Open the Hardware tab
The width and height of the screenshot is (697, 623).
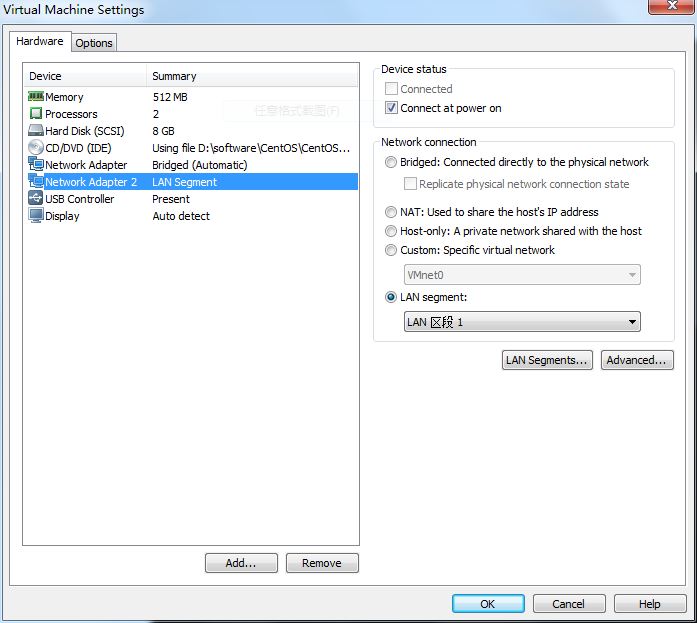click(40, 42)
